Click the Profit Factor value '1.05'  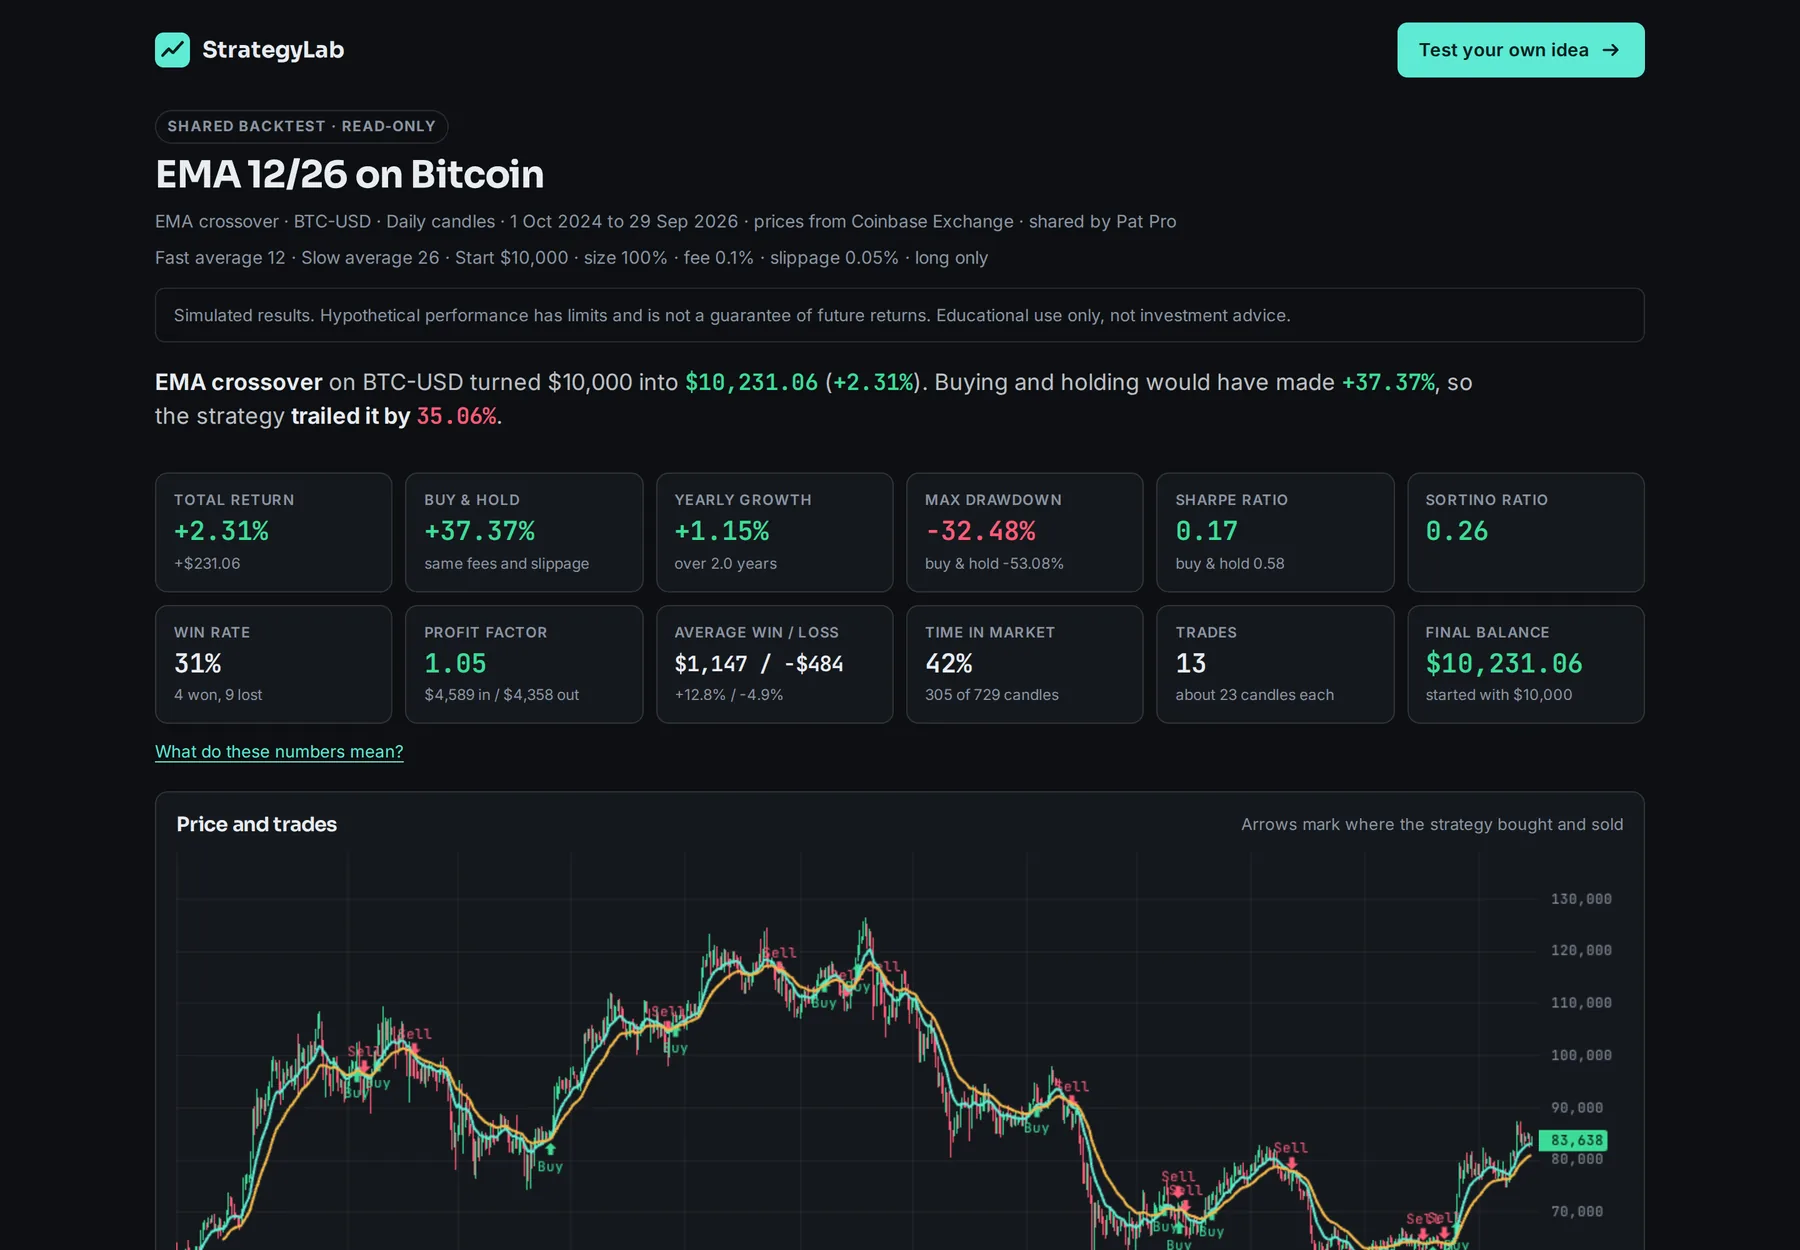coord(455,664)
